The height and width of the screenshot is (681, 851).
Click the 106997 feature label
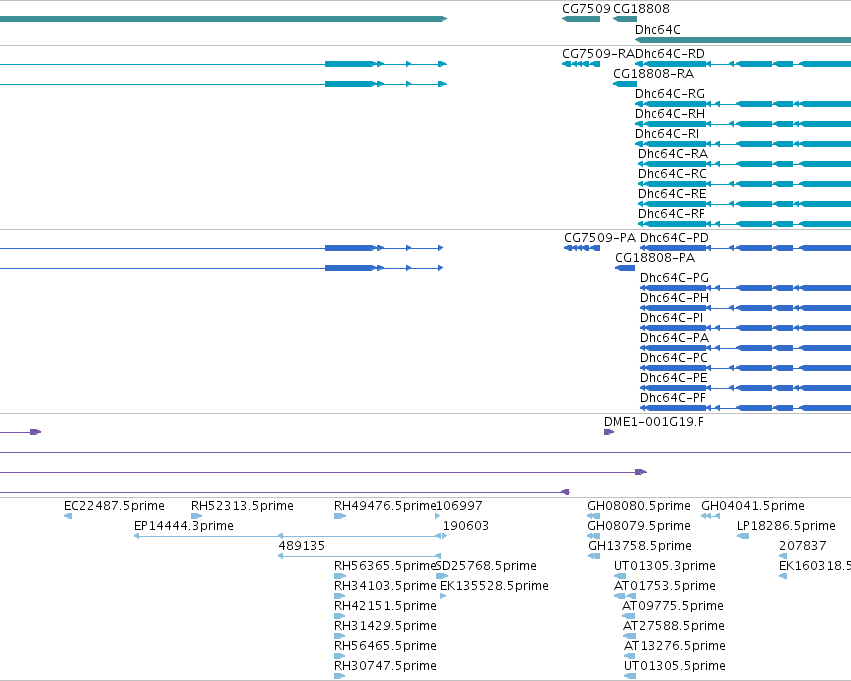tap(459, 506)
